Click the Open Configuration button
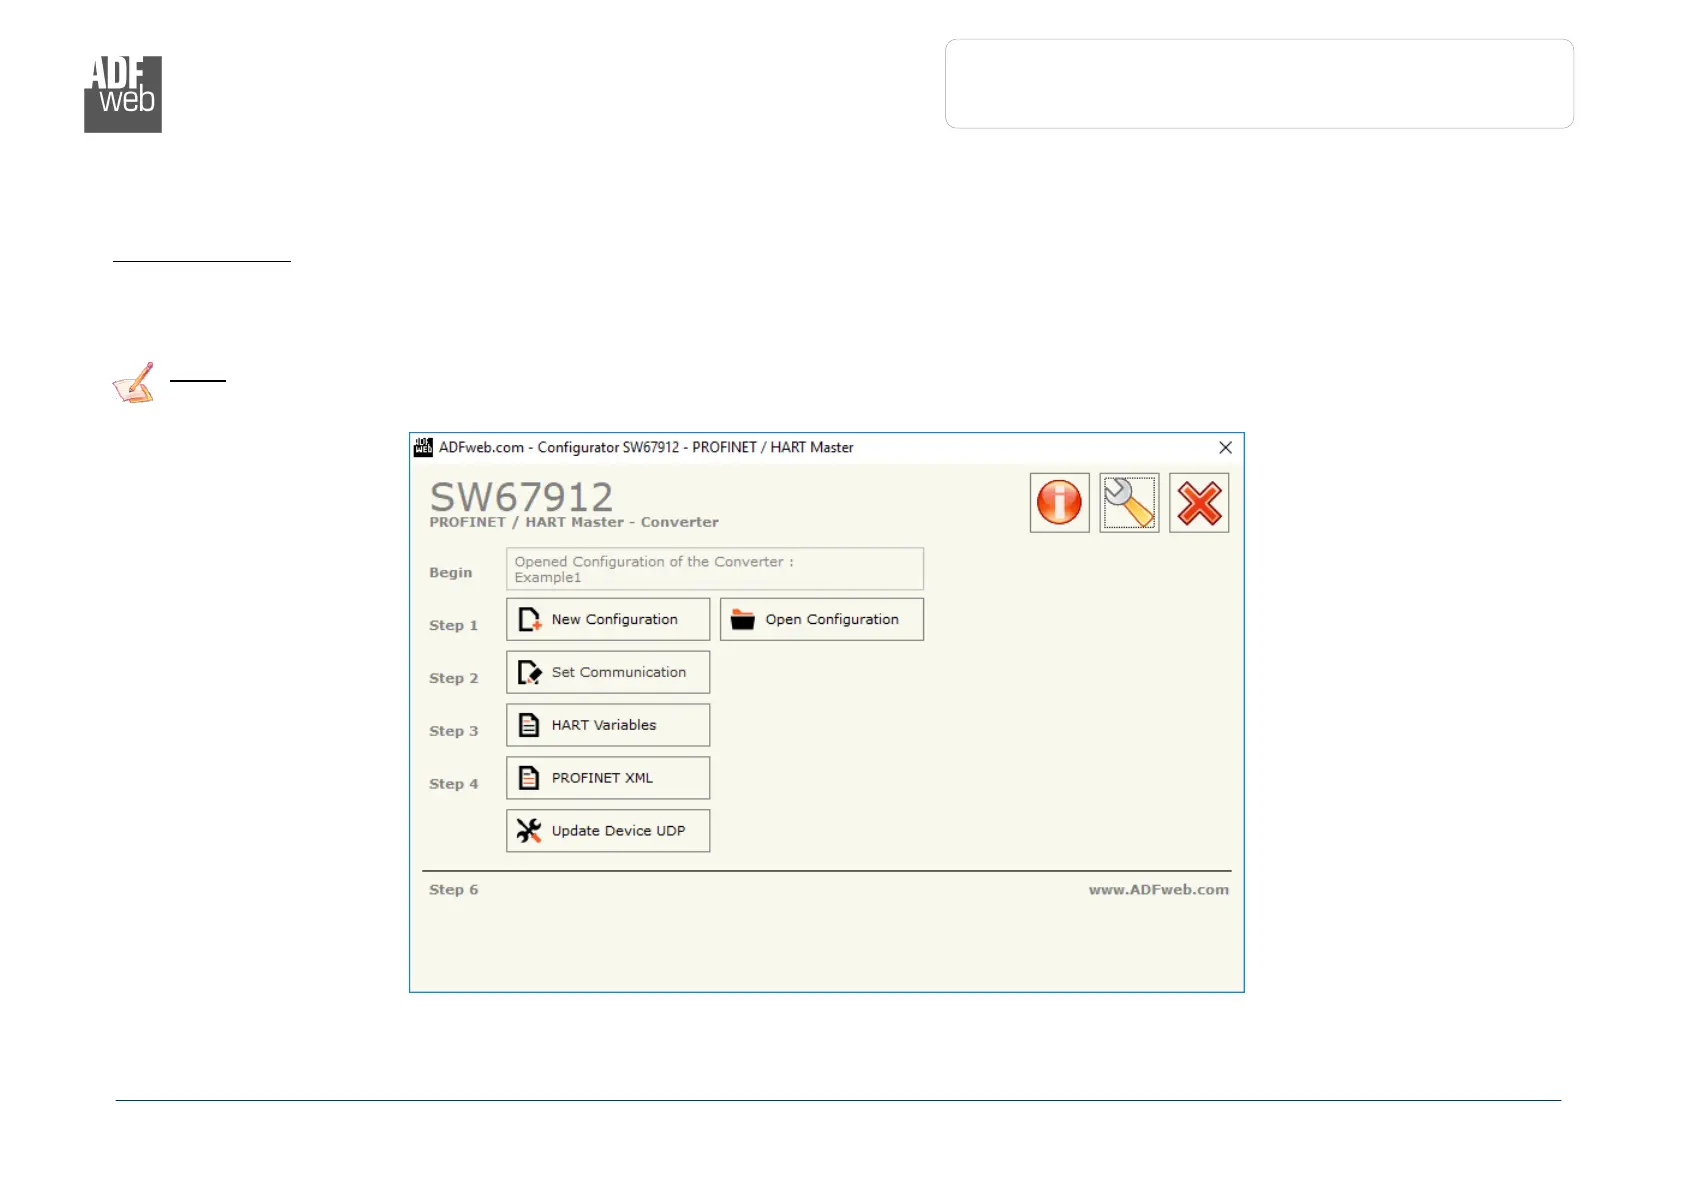 (x=822, y=619)
